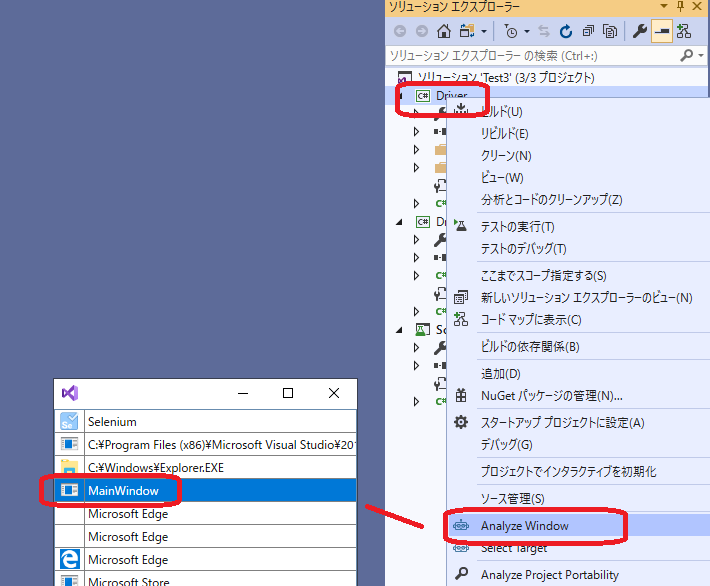Viewport: 710px width, 586px height.
Task: Collapse the second Dr project node arrow
Action: pyautogui.click(x=399, y=222)
